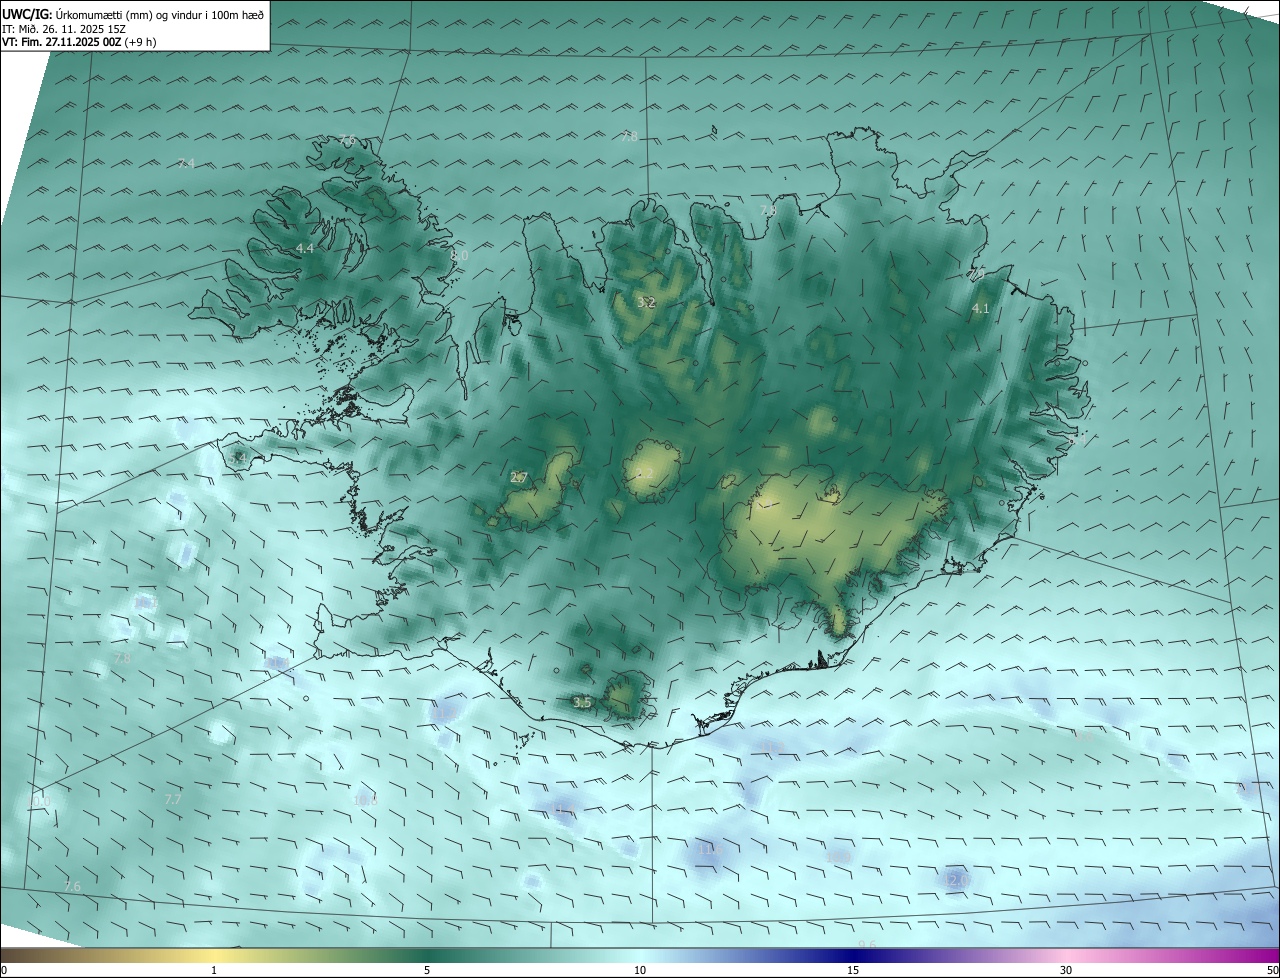Click the colorbar label 1
Viewport: 1280px width, 978px height.
[214, 971]
